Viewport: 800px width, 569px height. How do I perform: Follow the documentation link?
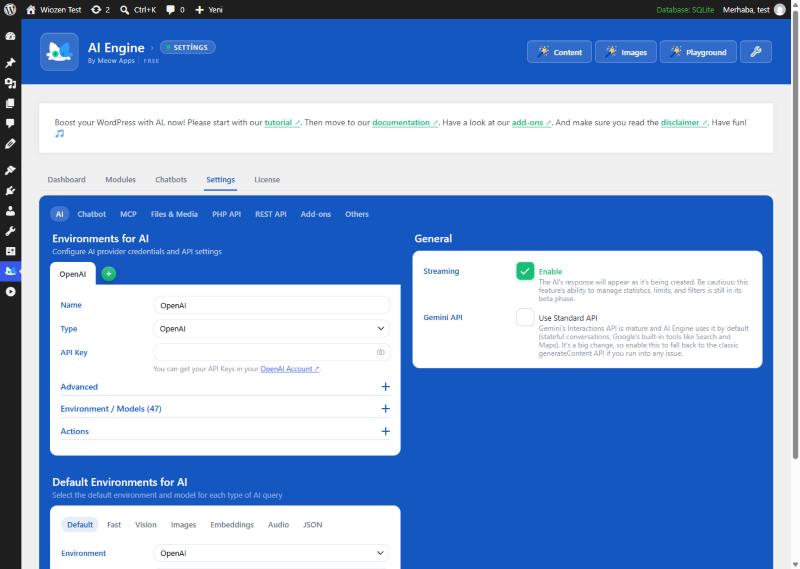tap(405, 122)
